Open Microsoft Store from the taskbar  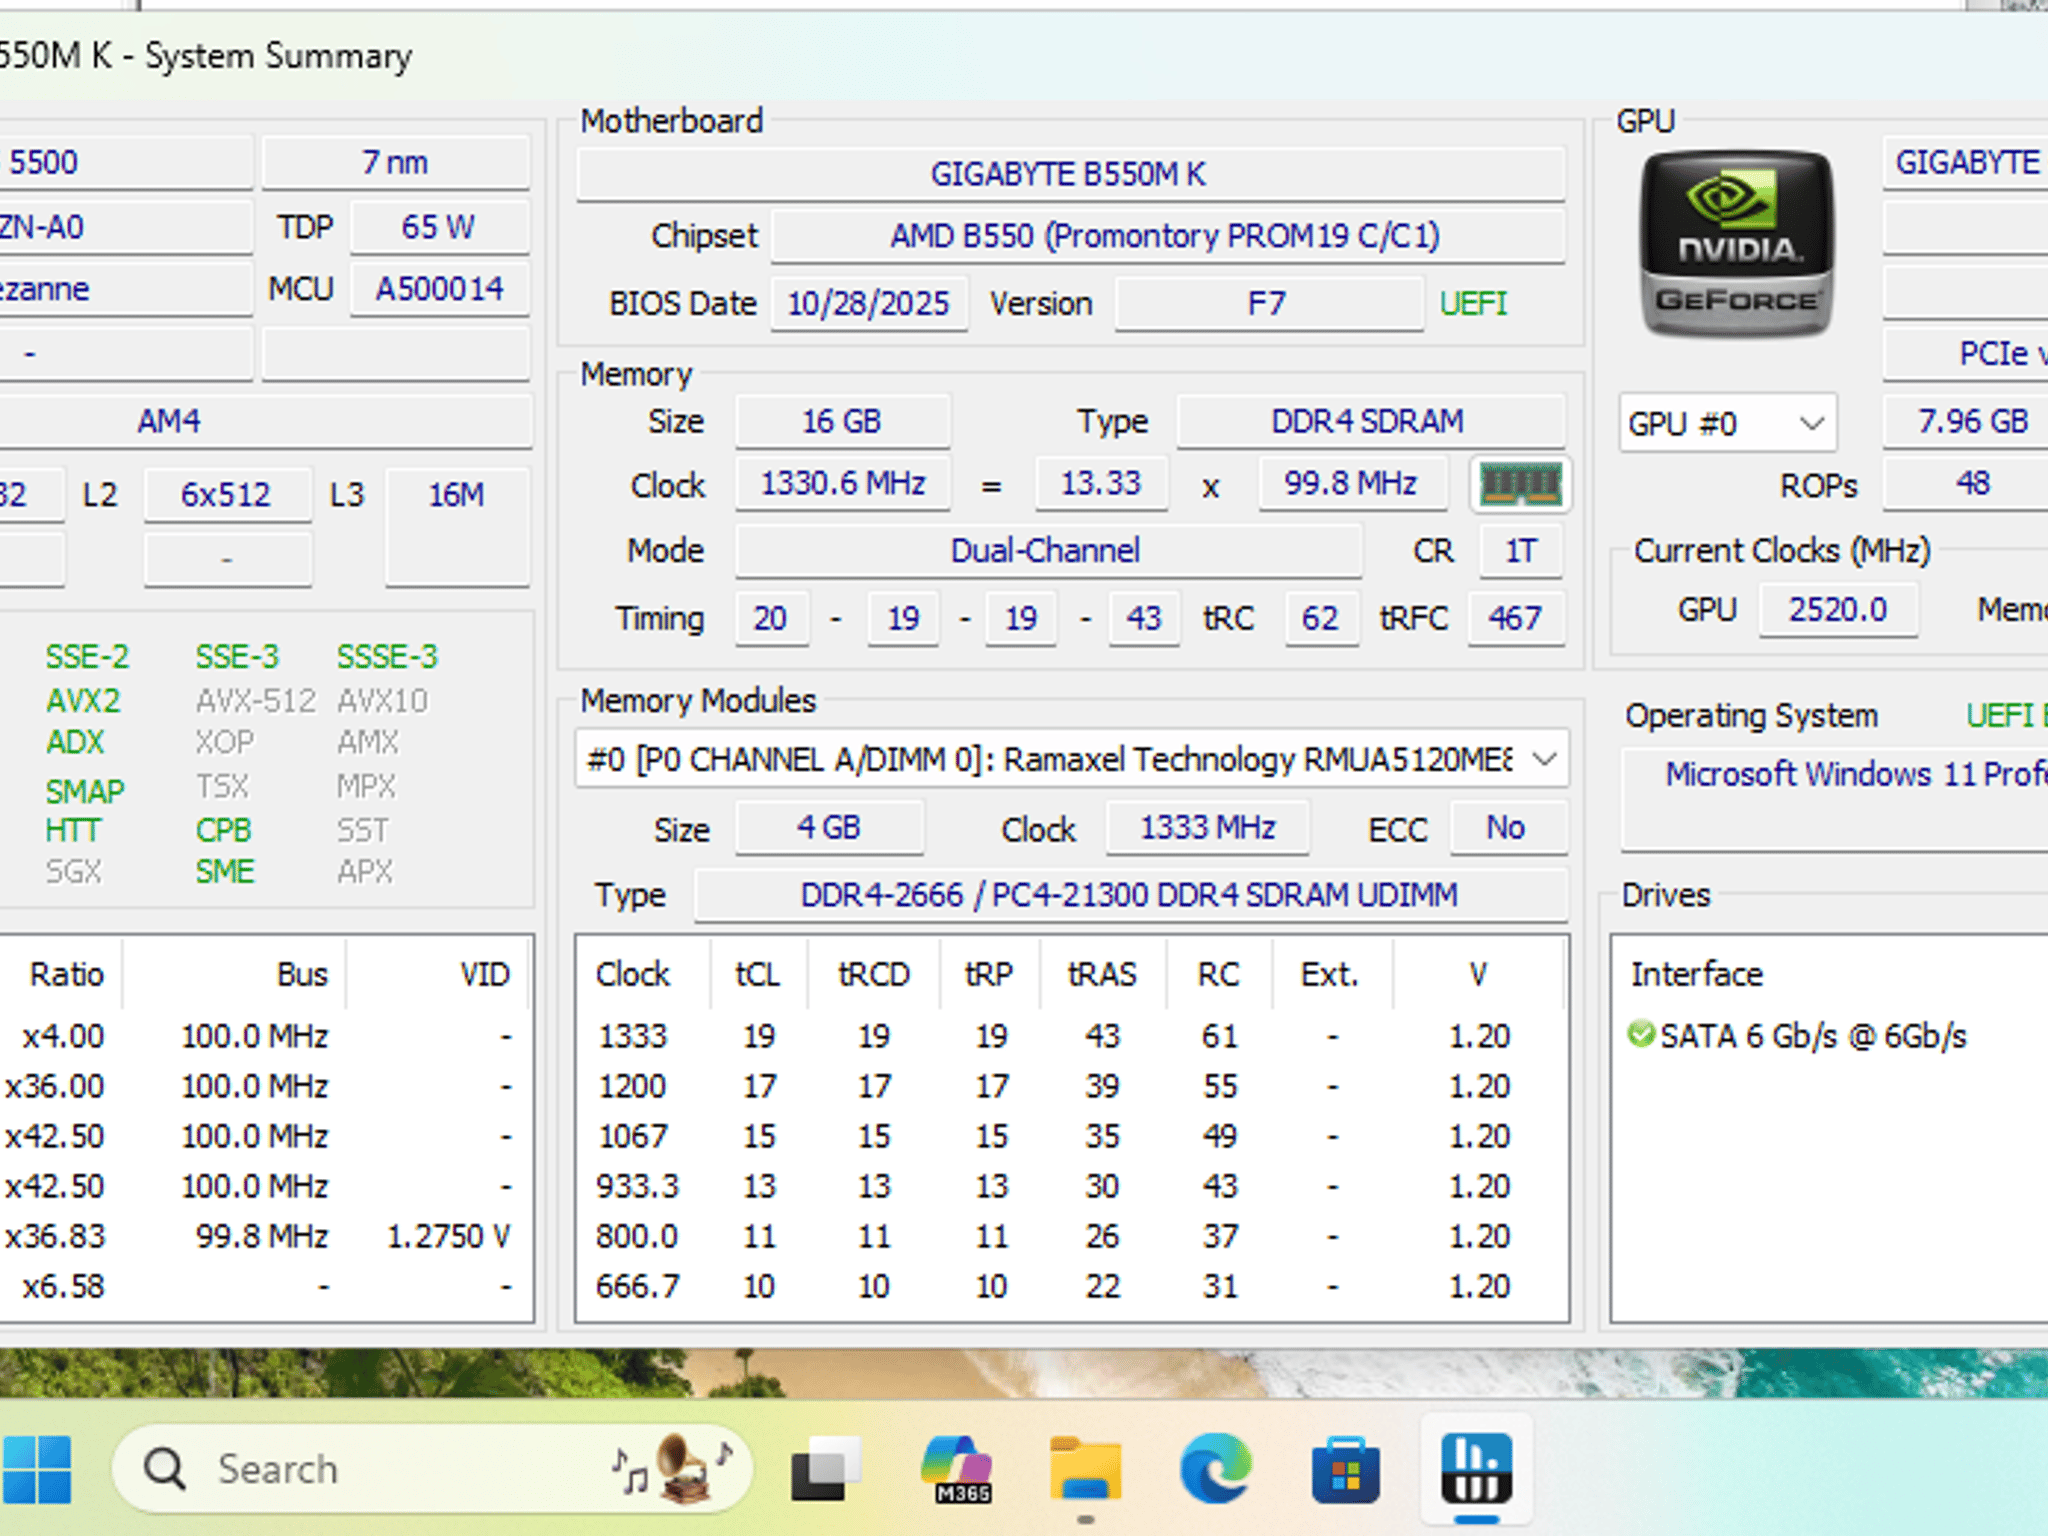(1346, 1469)
